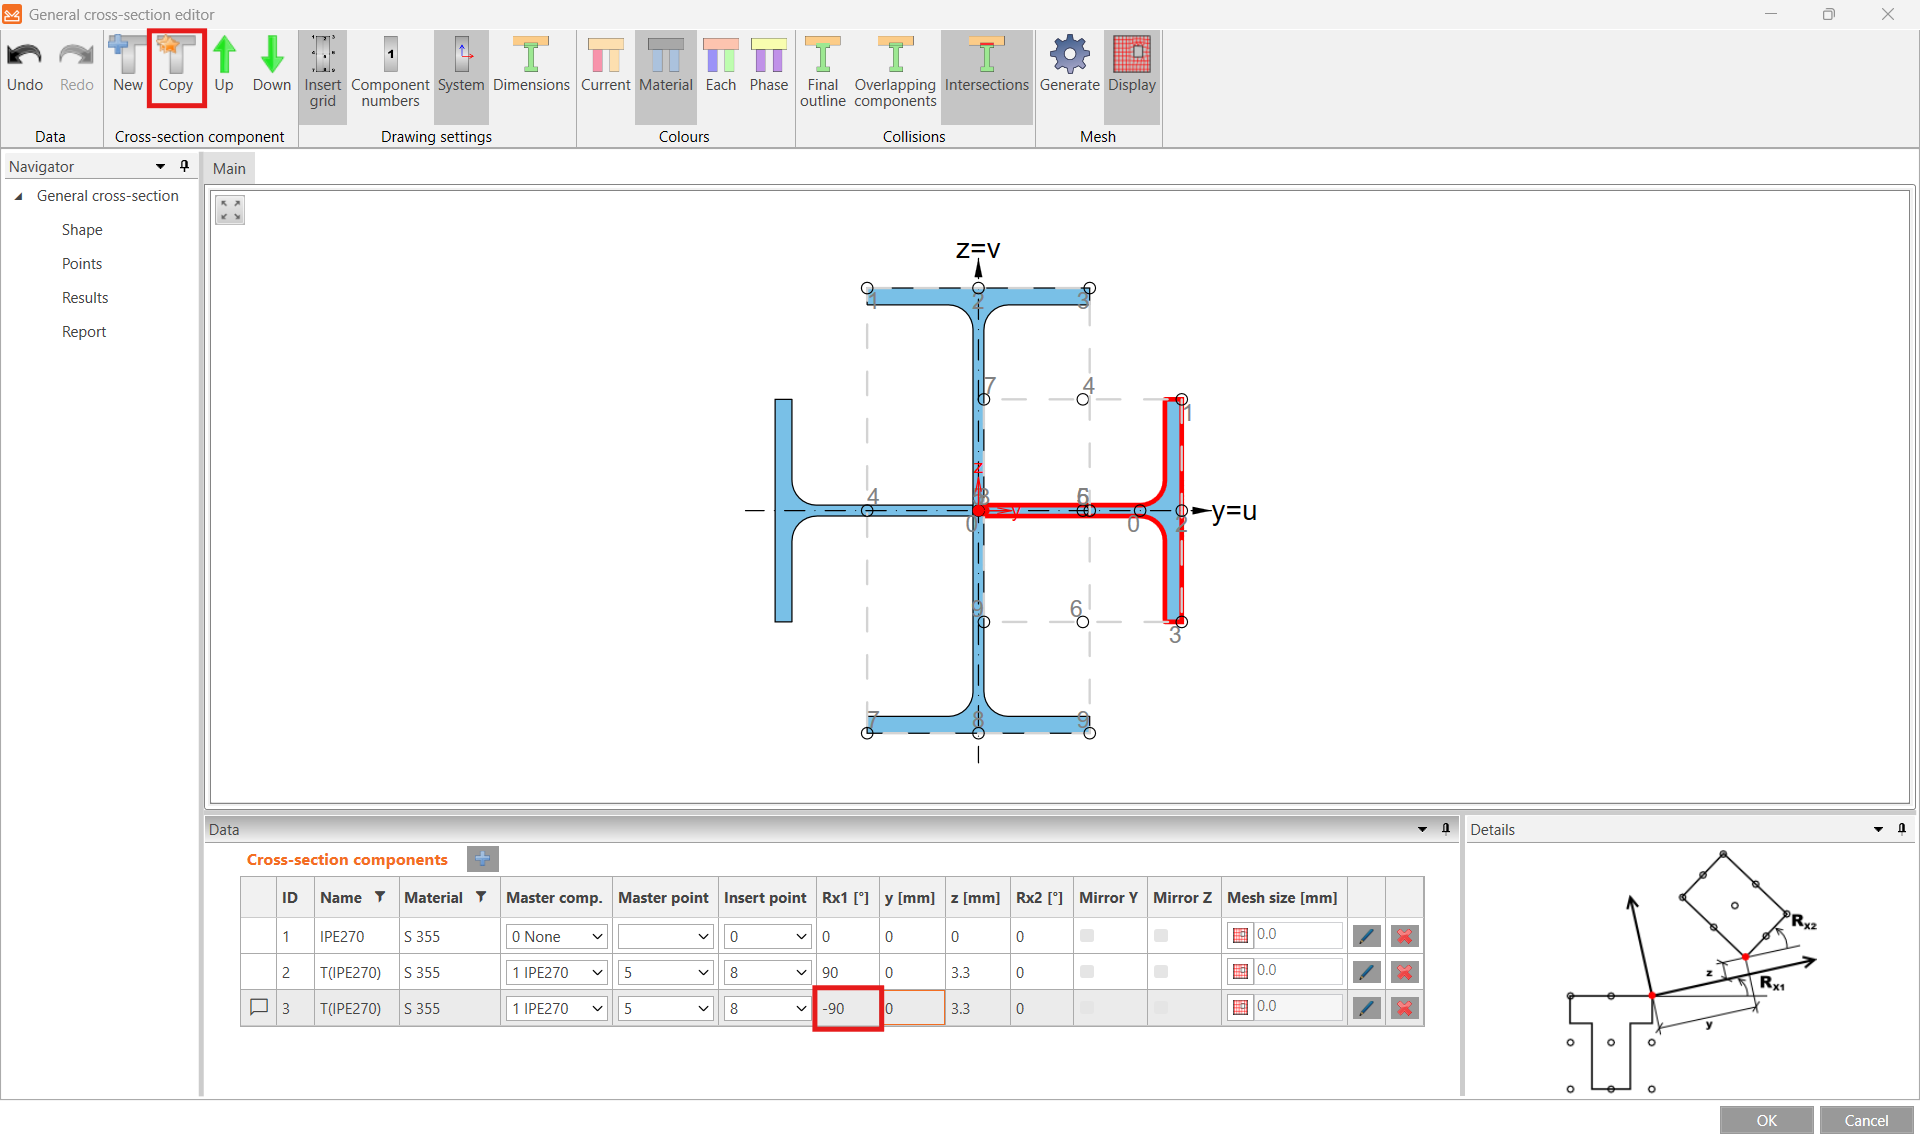
Task: Select the Material colour mode
Action: 666,65
